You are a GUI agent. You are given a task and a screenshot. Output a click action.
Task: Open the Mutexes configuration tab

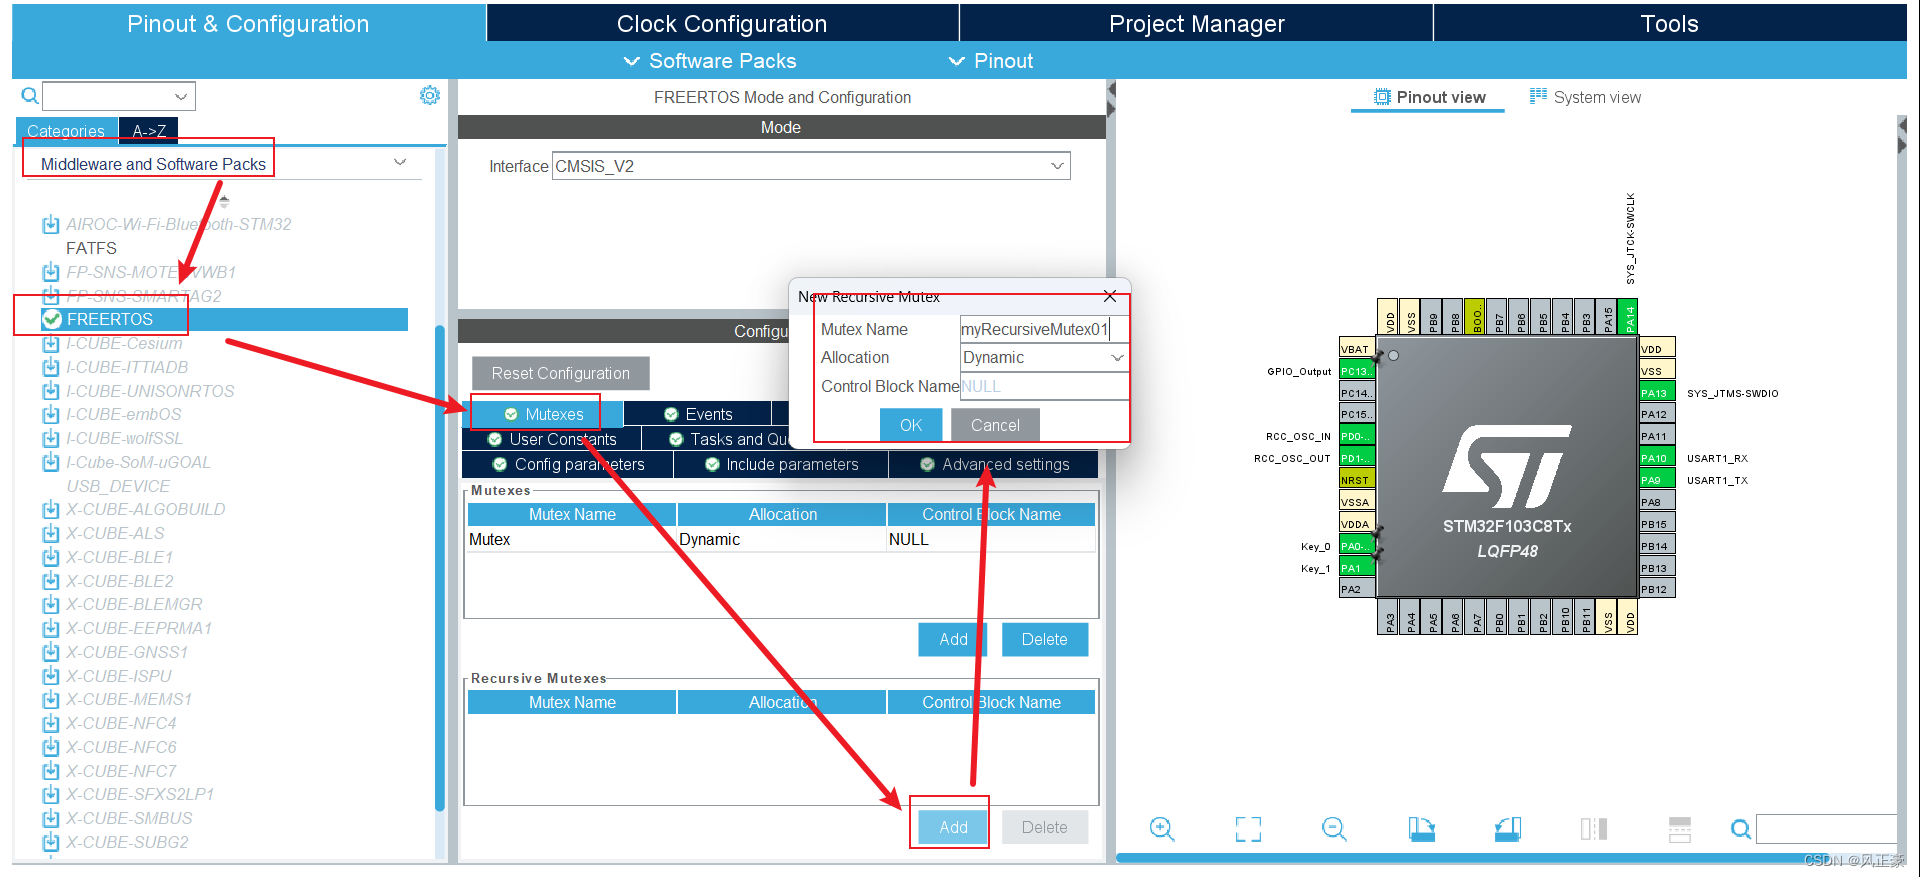544,414
